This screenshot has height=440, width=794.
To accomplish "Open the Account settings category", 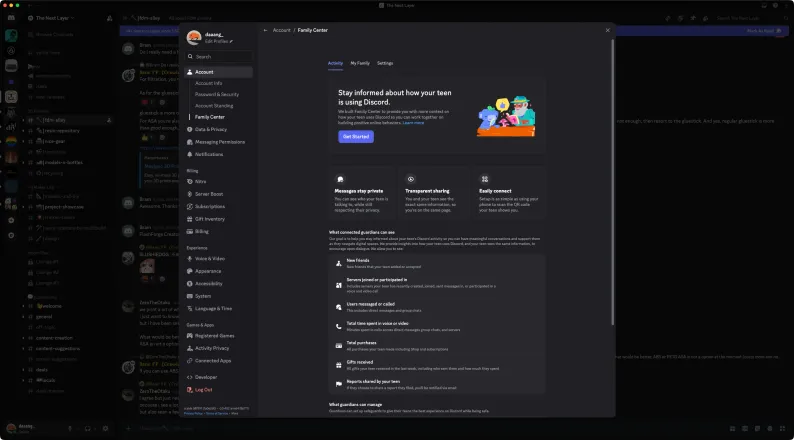I will pos(218,72).
